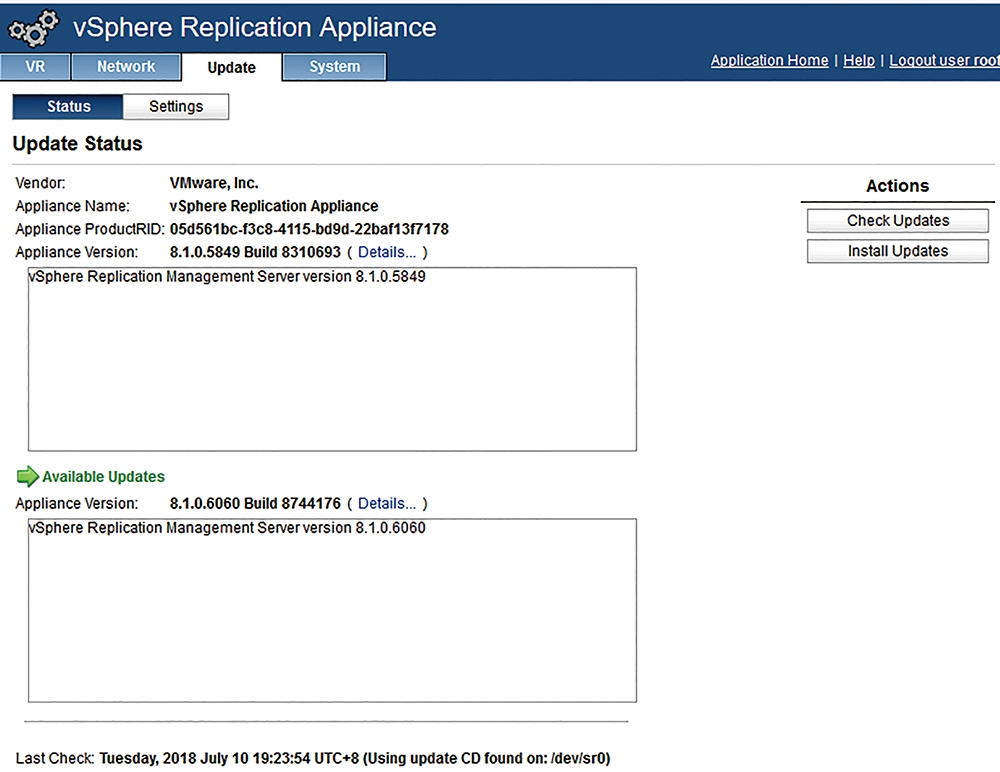Select the Appliance ProductRID value text
Screen dimensions: 1000x772
[x=309, y=229]
